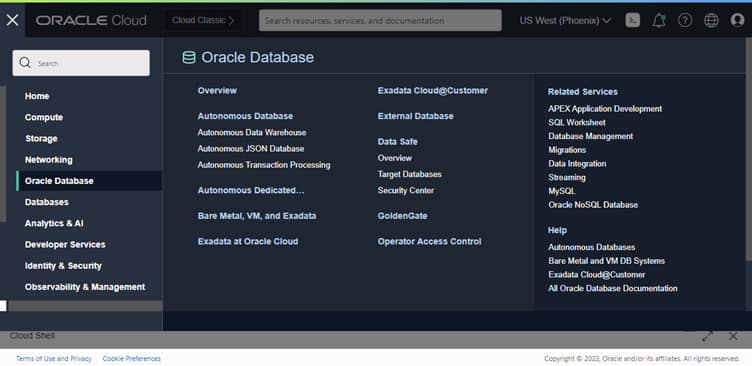The image size is (752, 366).
Task: Open Data Integration
Action: [x=577, y=164]
